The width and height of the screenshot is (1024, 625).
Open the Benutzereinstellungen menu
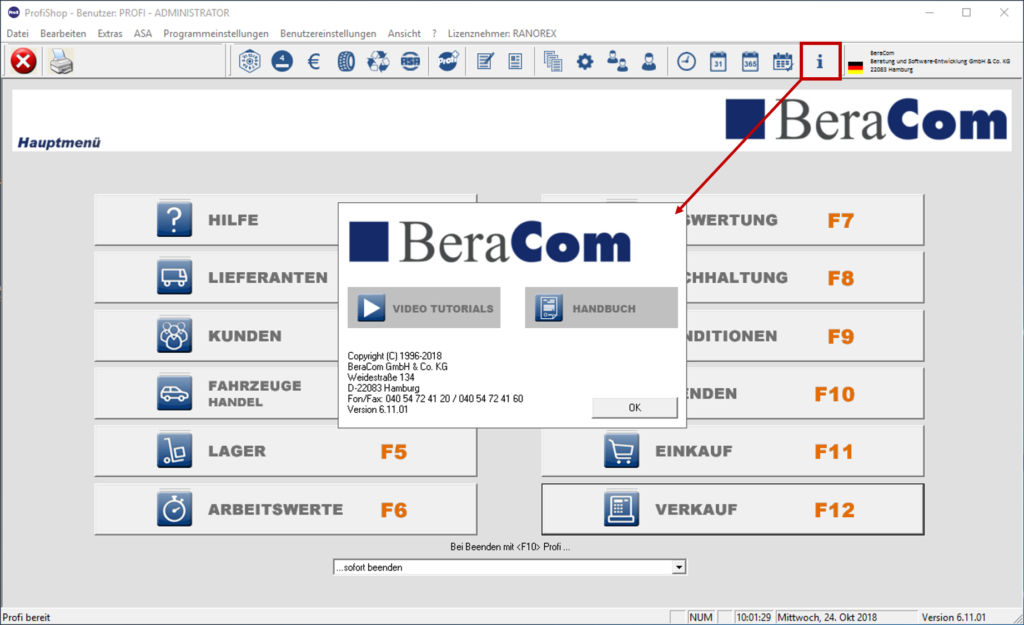pos(328,33)
